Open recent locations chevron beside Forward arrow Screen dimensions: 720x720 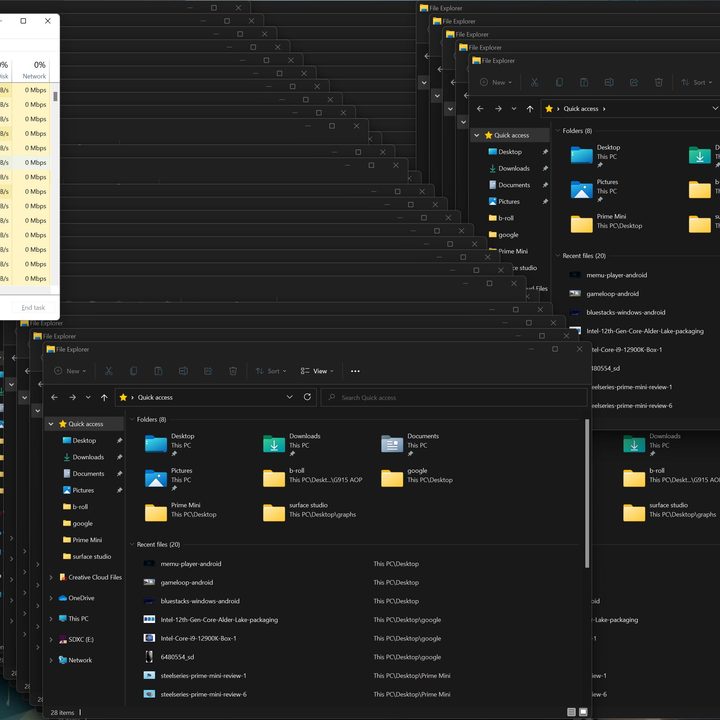88,397
